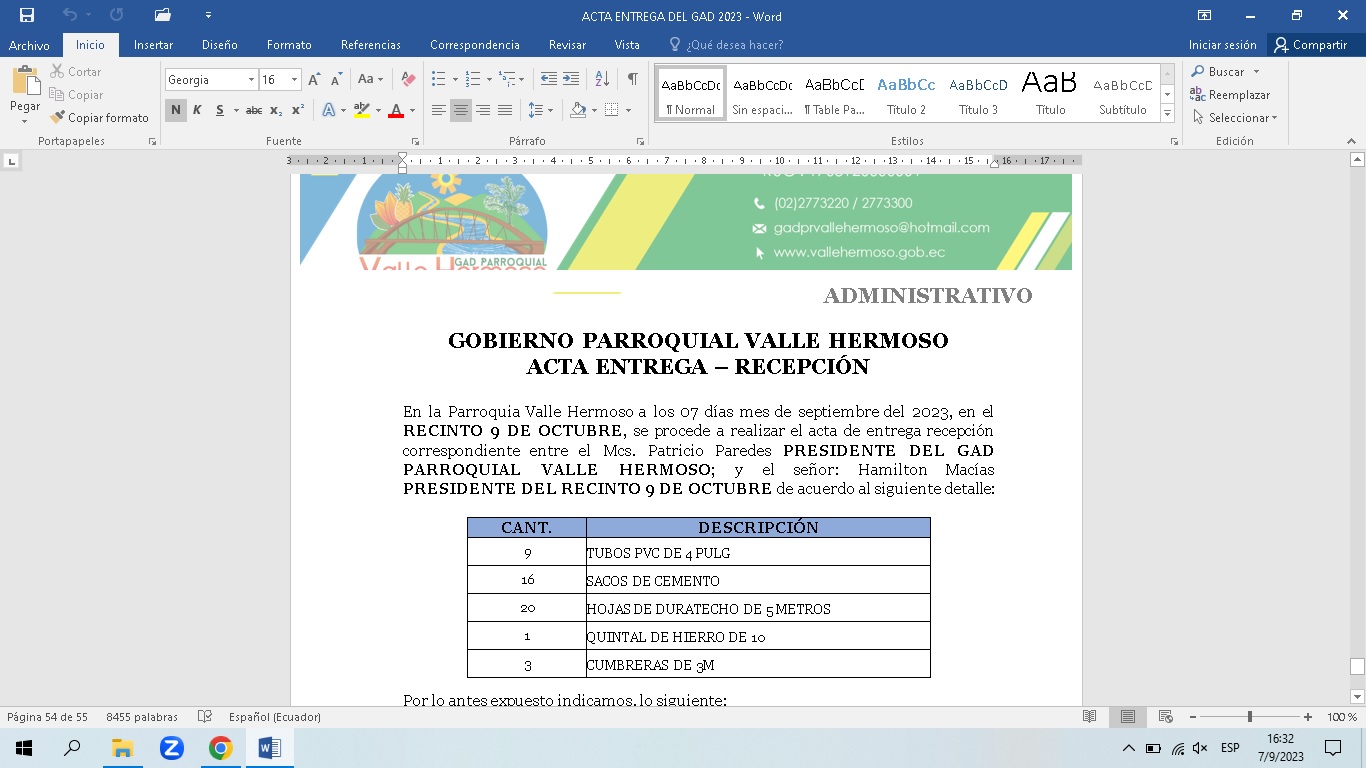1366x768 pixels.
Task: Click the Compartir button
Action: click(1310, 45)
